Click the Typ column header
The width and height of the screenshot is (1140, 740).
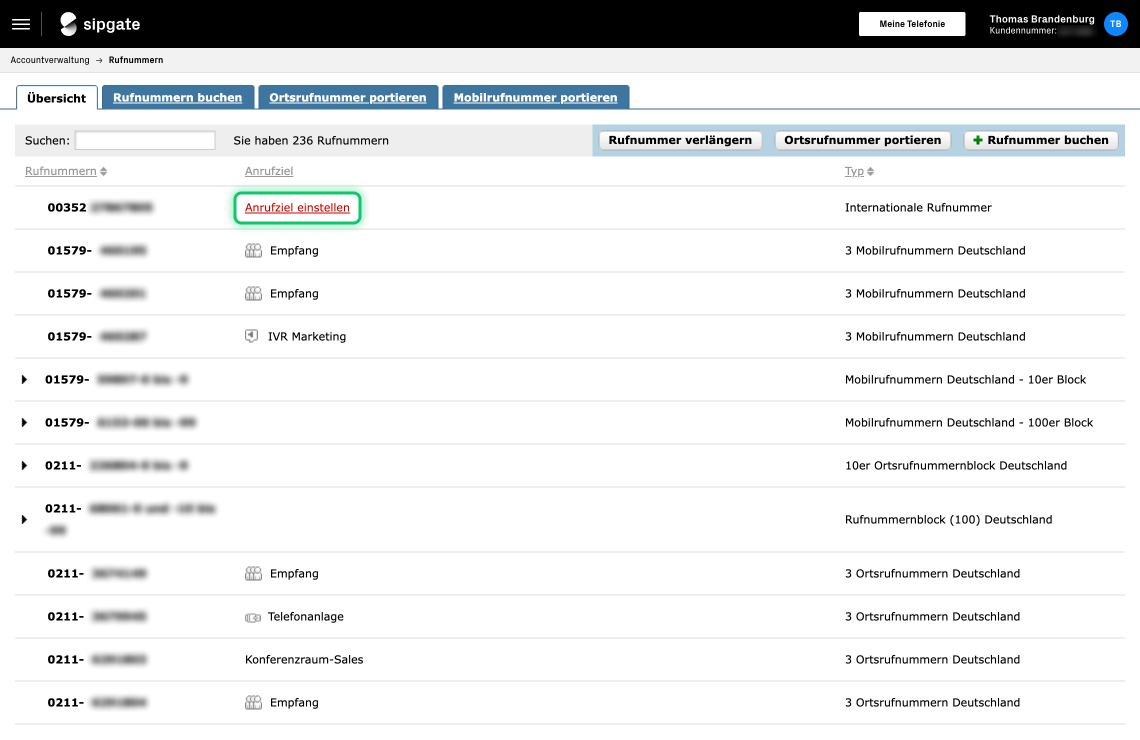(x=854, y=172)
